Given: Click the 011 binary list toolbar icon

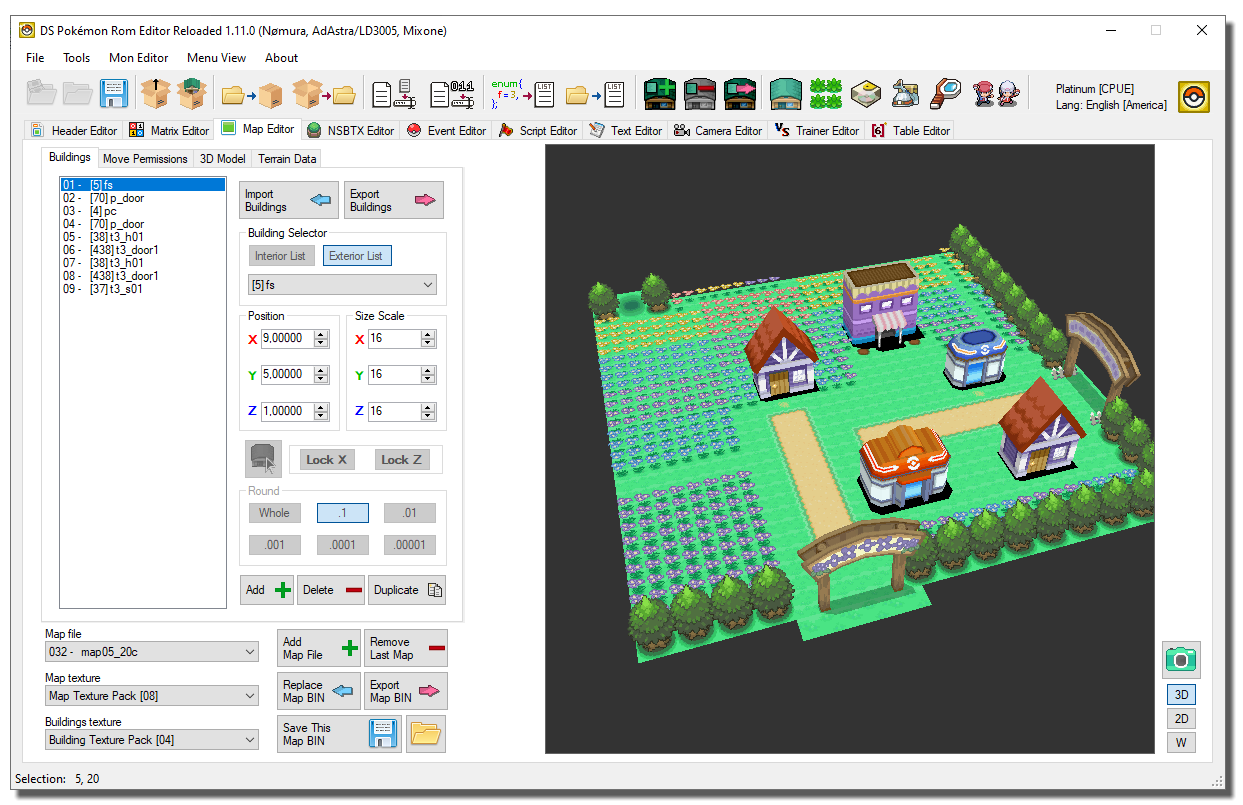Looking at the screenshot, I should click(x=452, y=95).
